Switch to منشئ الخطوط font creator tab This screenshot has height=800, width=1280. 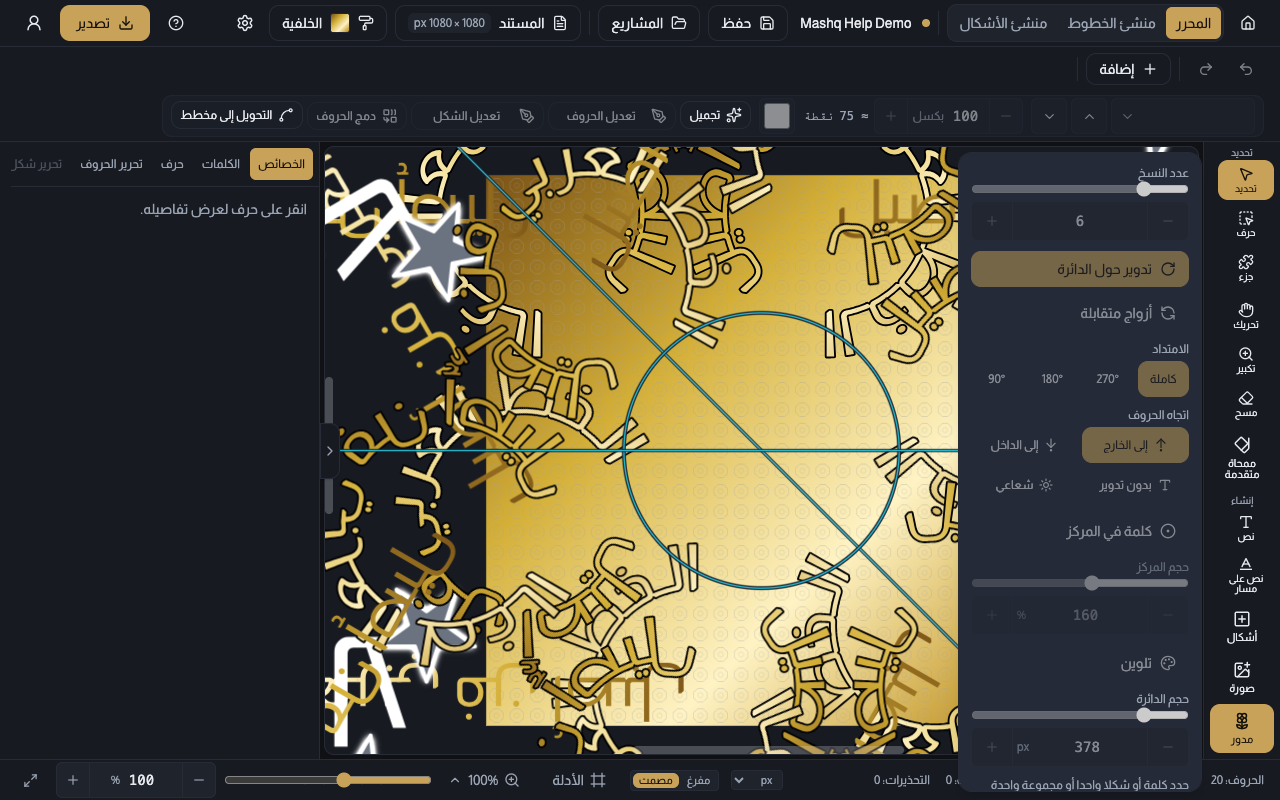click(1111, 23)
